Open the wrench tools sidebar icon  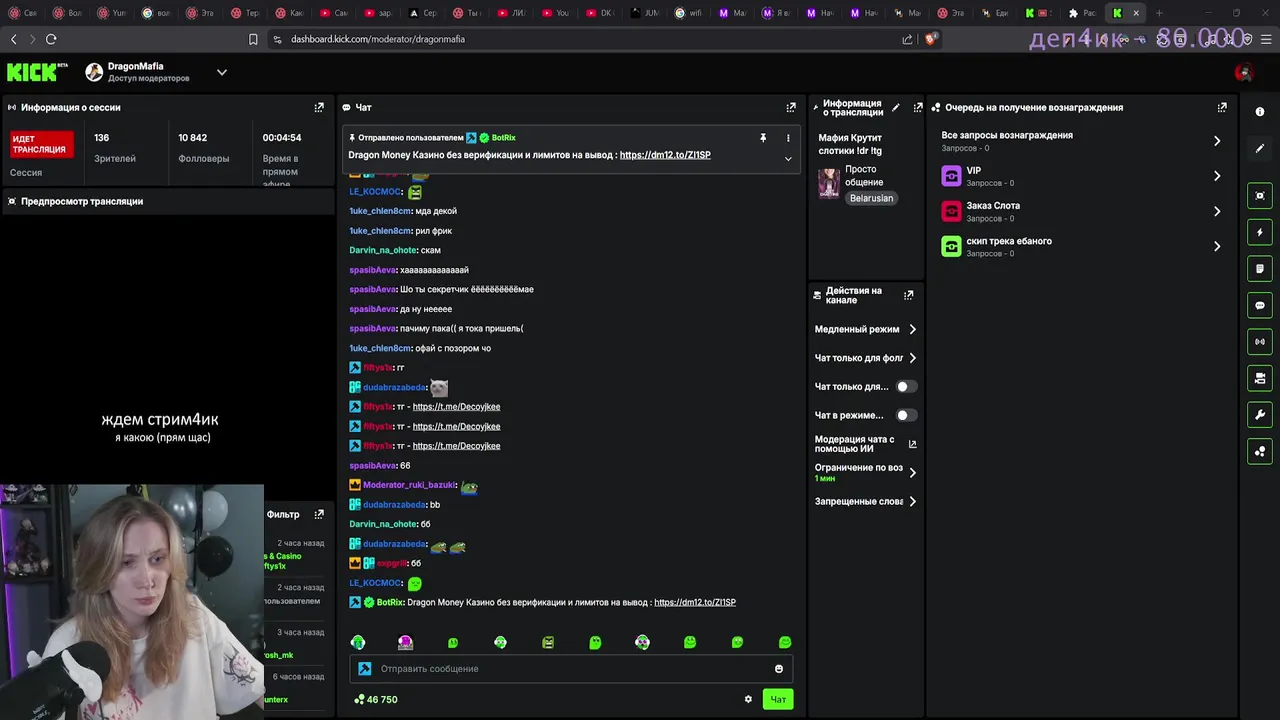[x=1260, y=415]
